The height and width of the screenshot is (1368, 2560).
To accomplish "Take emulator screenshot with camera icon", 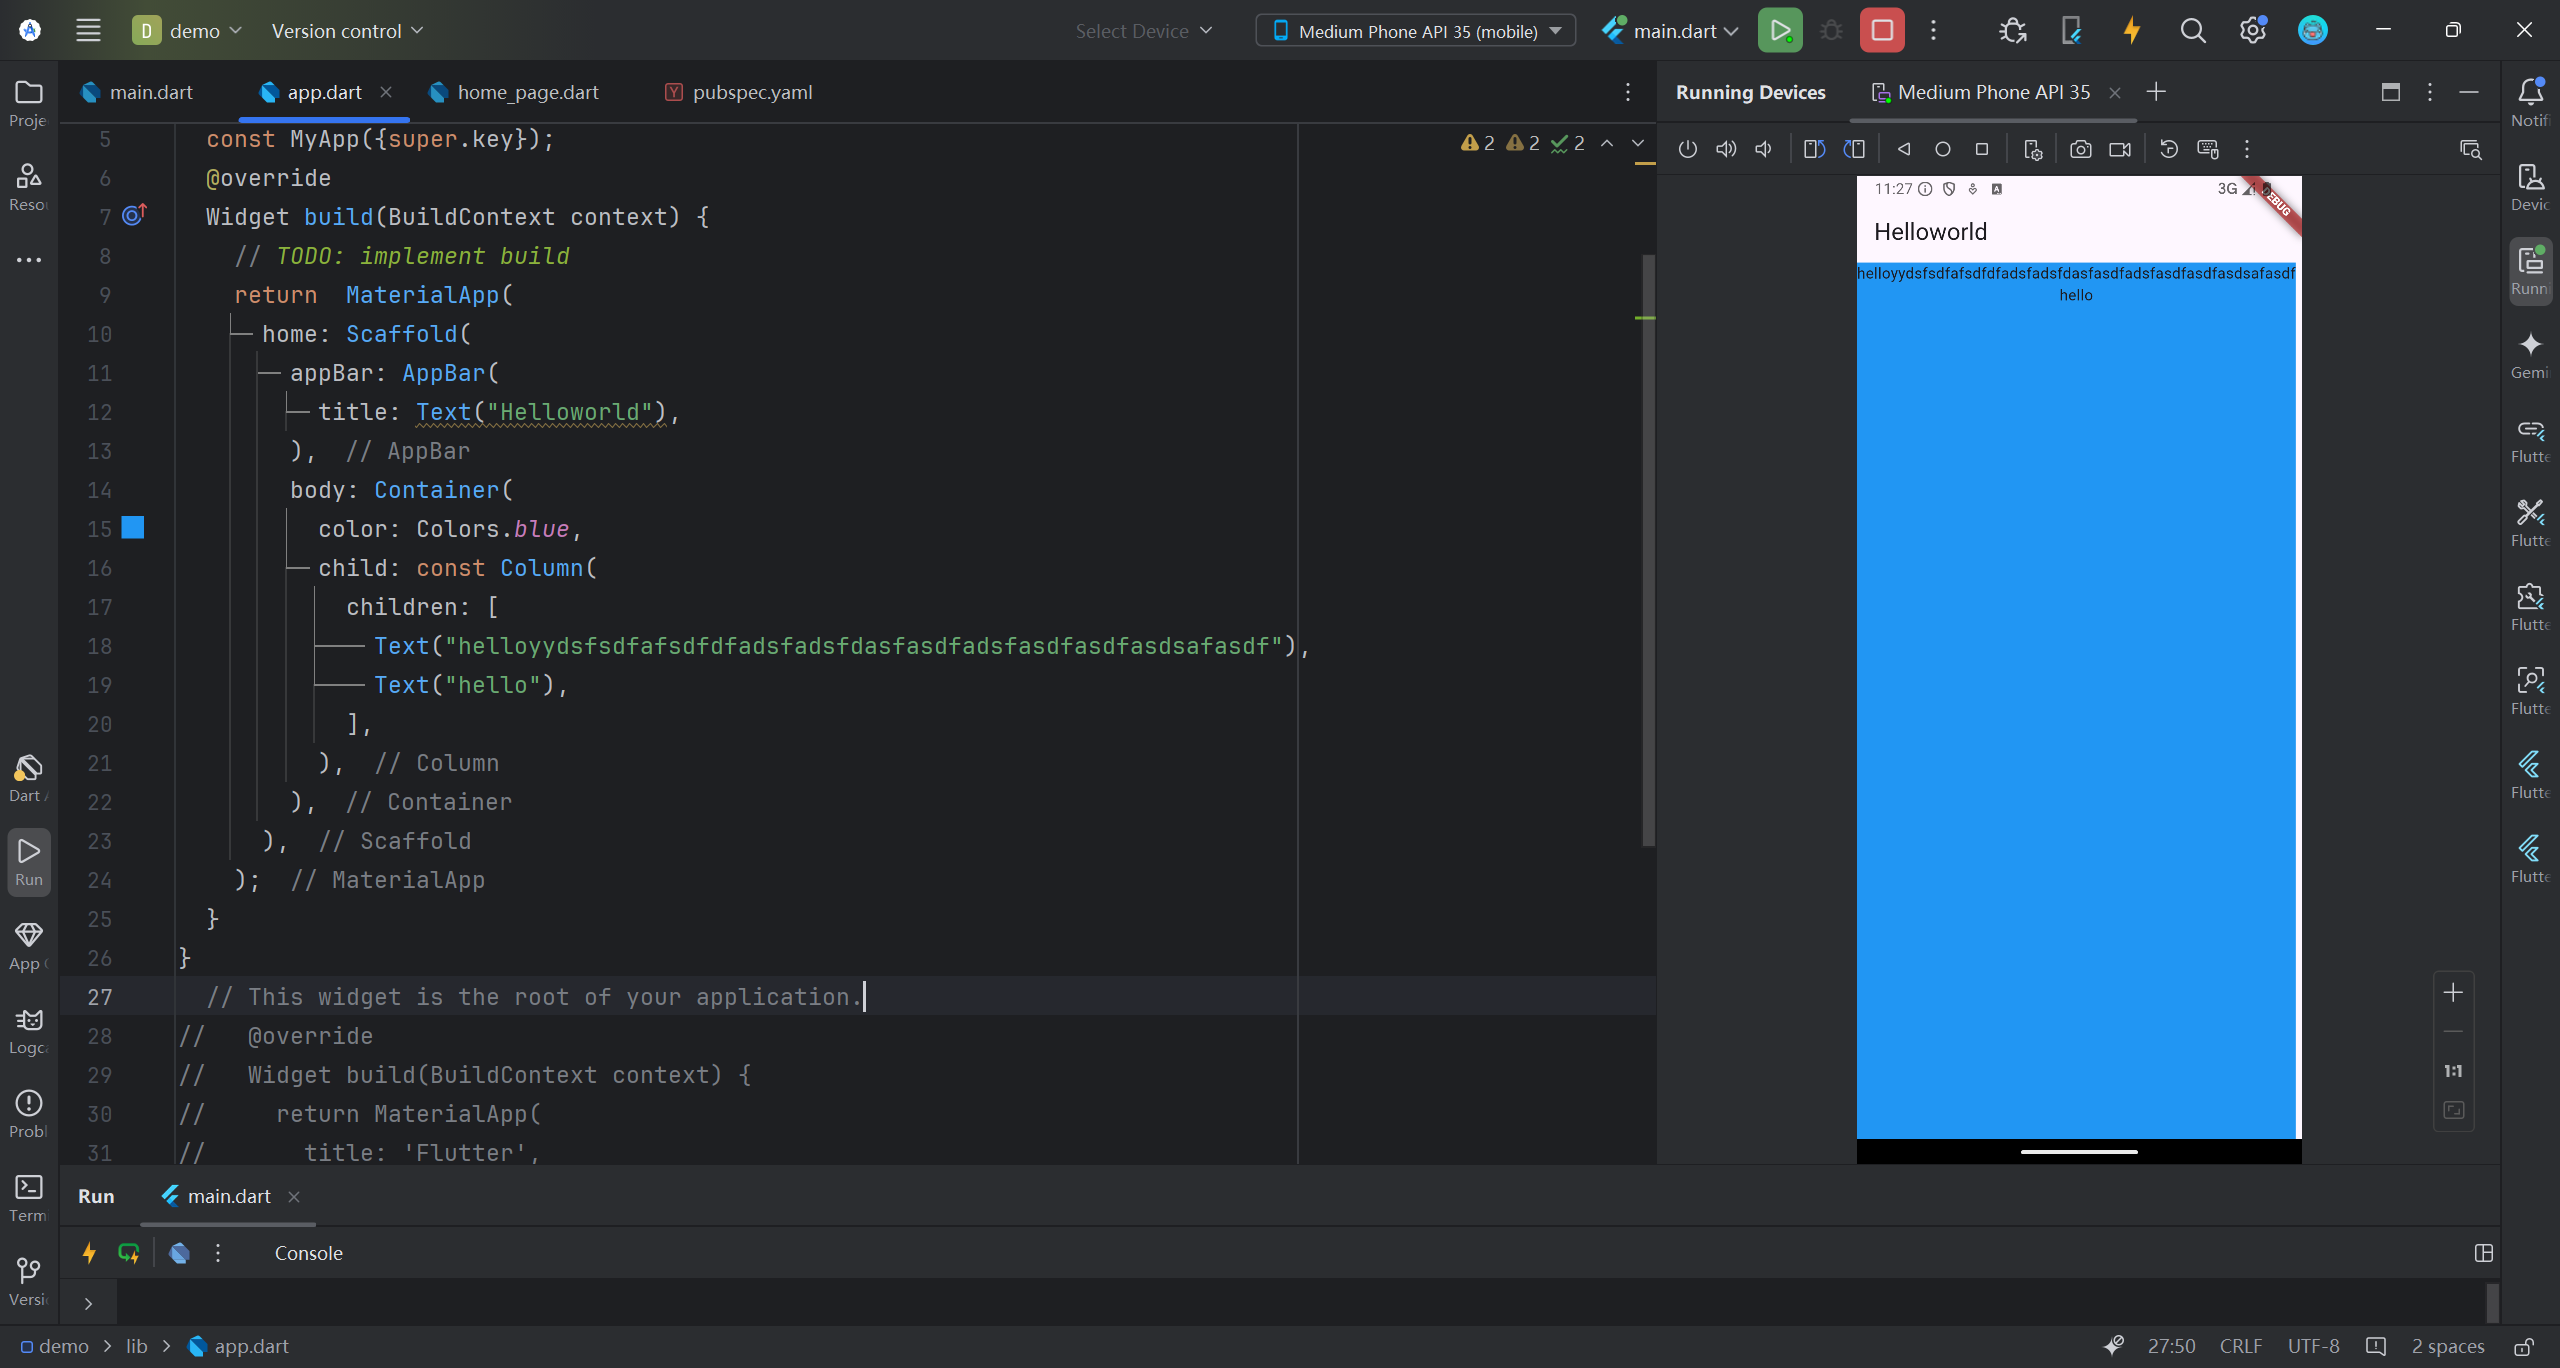I will coord(2080,149).
